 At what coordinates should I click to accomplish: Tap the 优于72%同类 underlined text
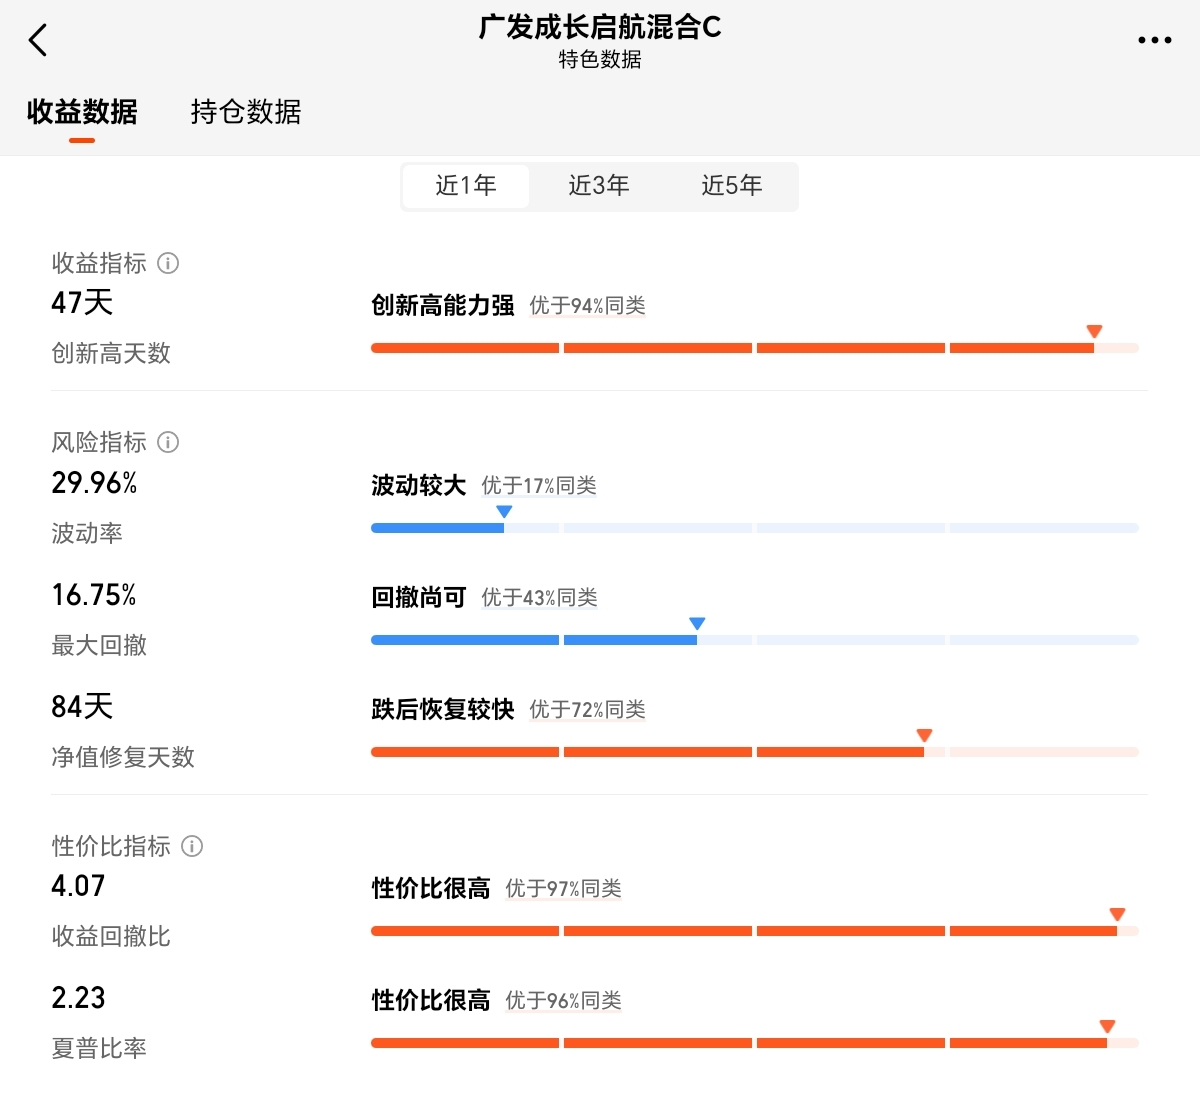tap(587, 710)
